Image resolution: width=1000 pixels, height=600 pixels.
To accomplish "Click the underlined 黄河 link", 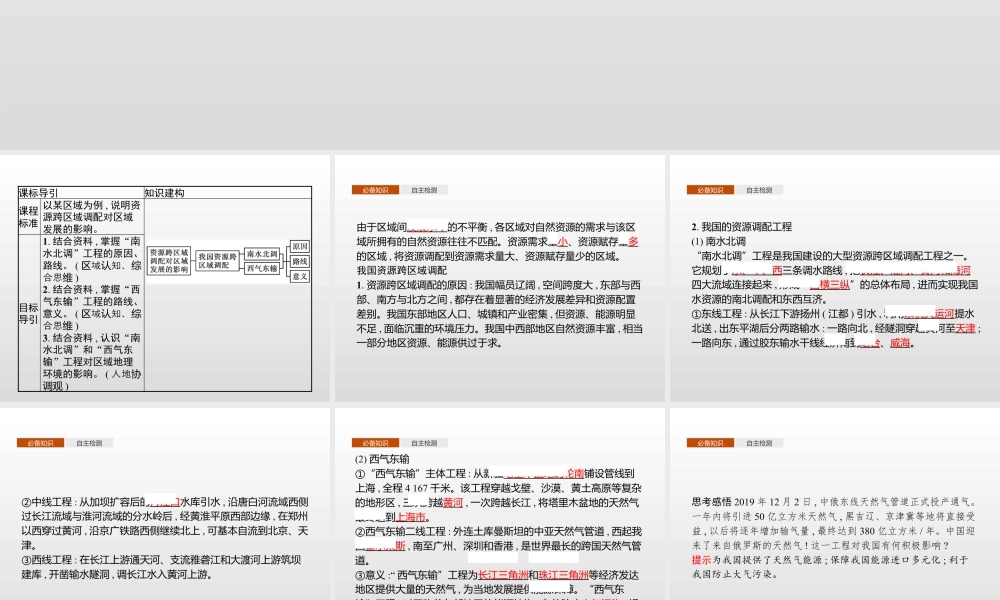I will [454, 502].
